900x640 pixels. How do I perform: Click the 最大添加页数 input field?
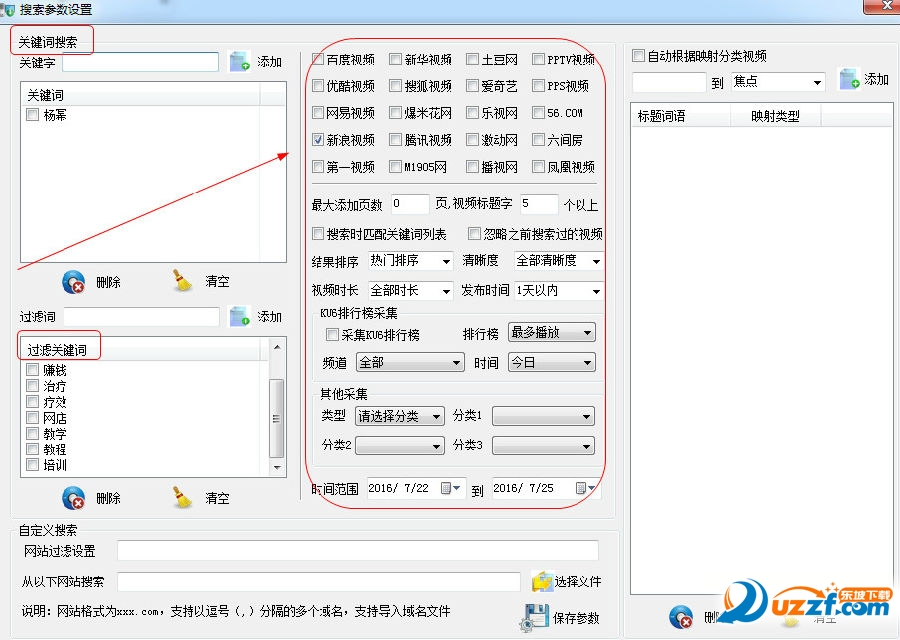click(x=410, y=204)
